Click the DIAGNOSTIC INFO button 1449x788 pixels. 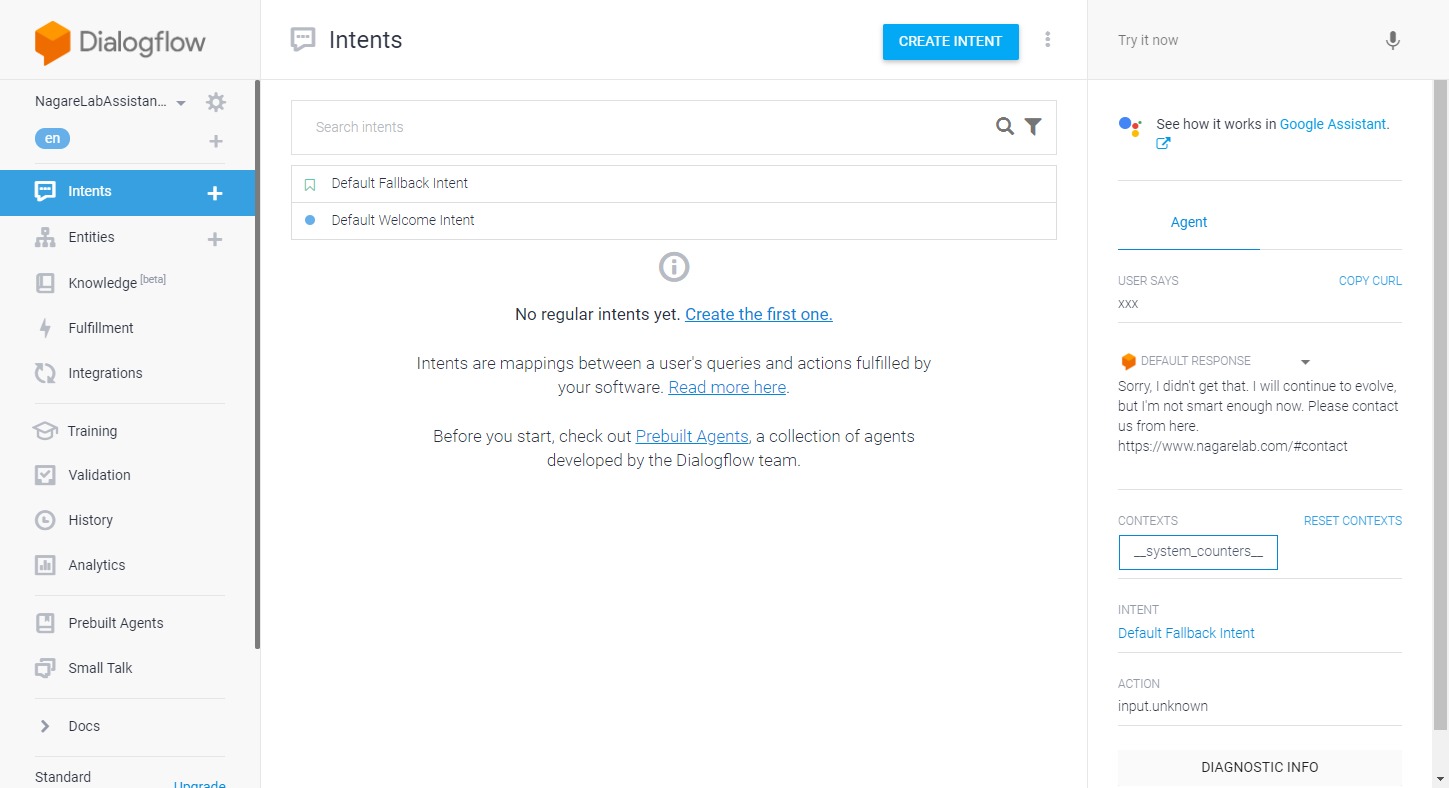(x=1259, y=768)
